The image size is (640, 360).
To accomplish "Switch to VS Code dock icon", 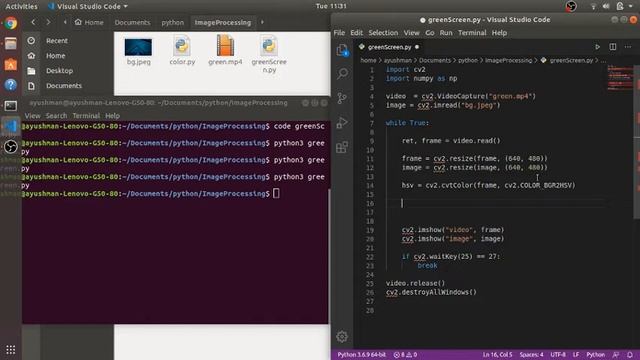I will click(x=11, y=126).
